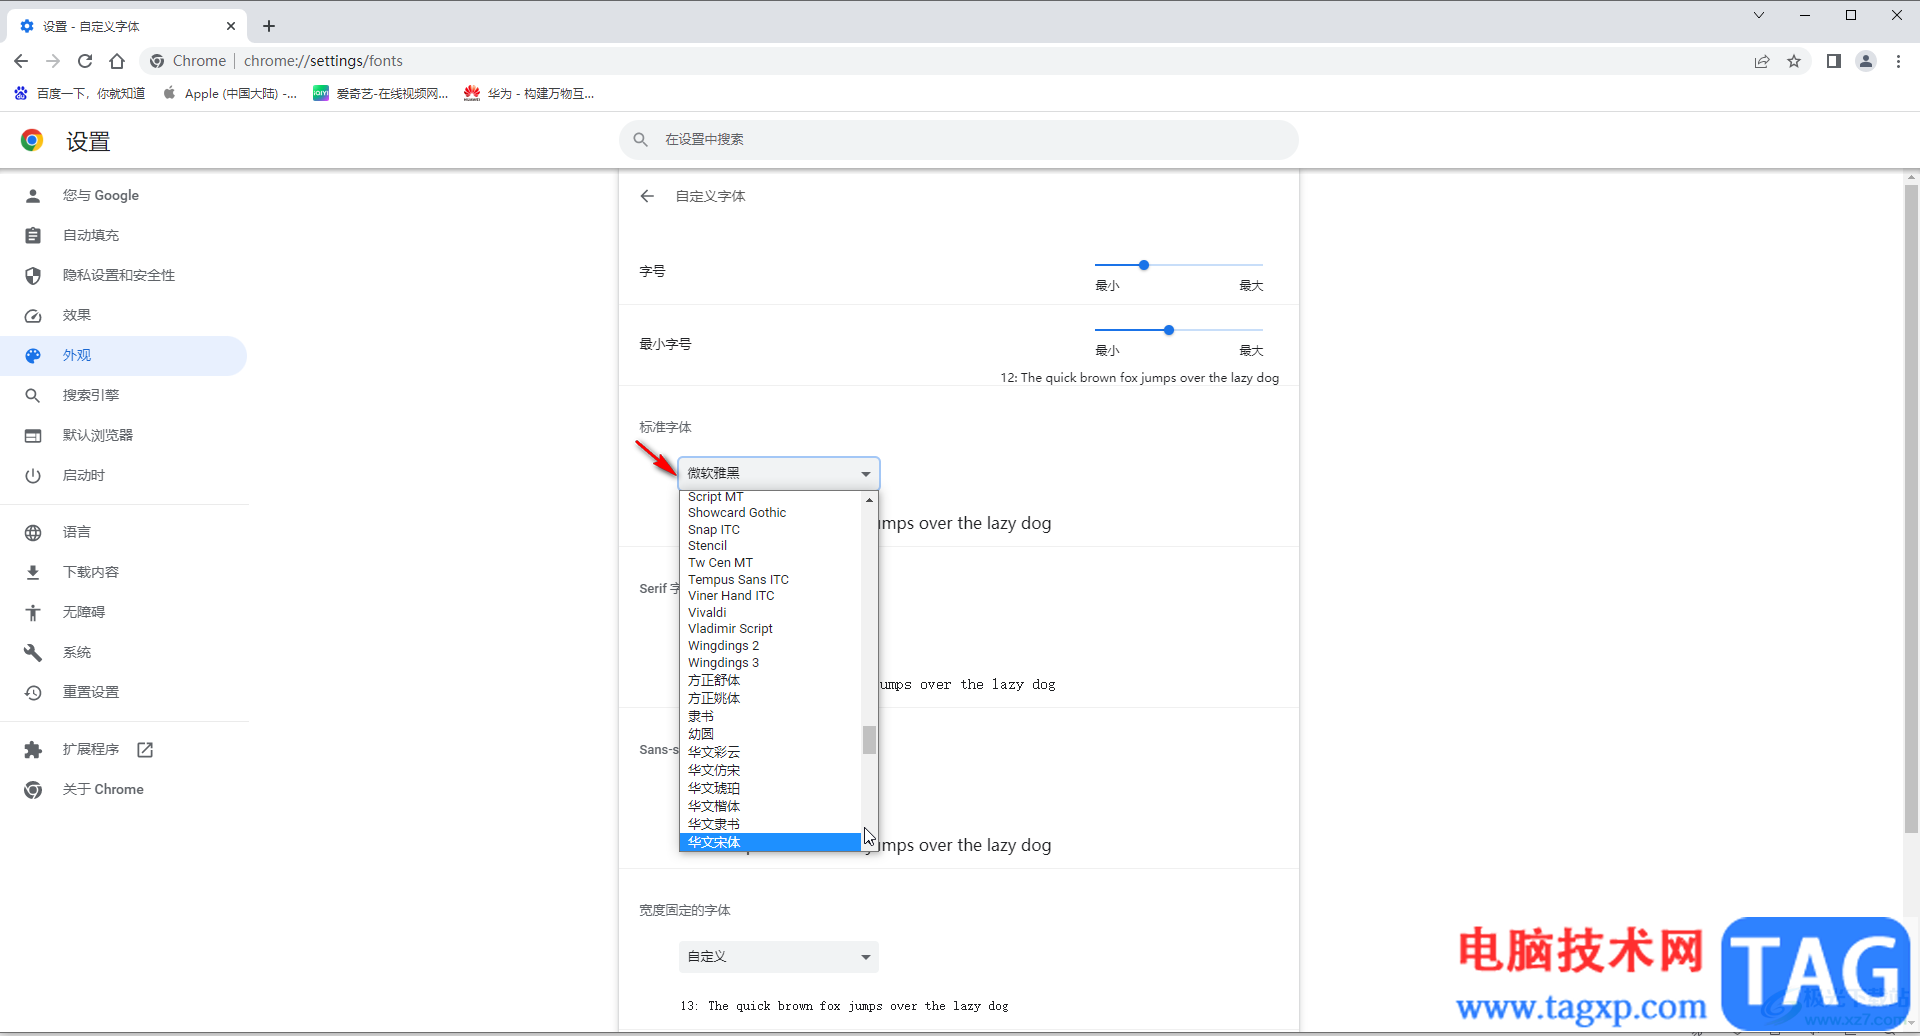1920x1036 pixels.
Task: Select Viner Hand ITC font option
Action: point(770,596)
